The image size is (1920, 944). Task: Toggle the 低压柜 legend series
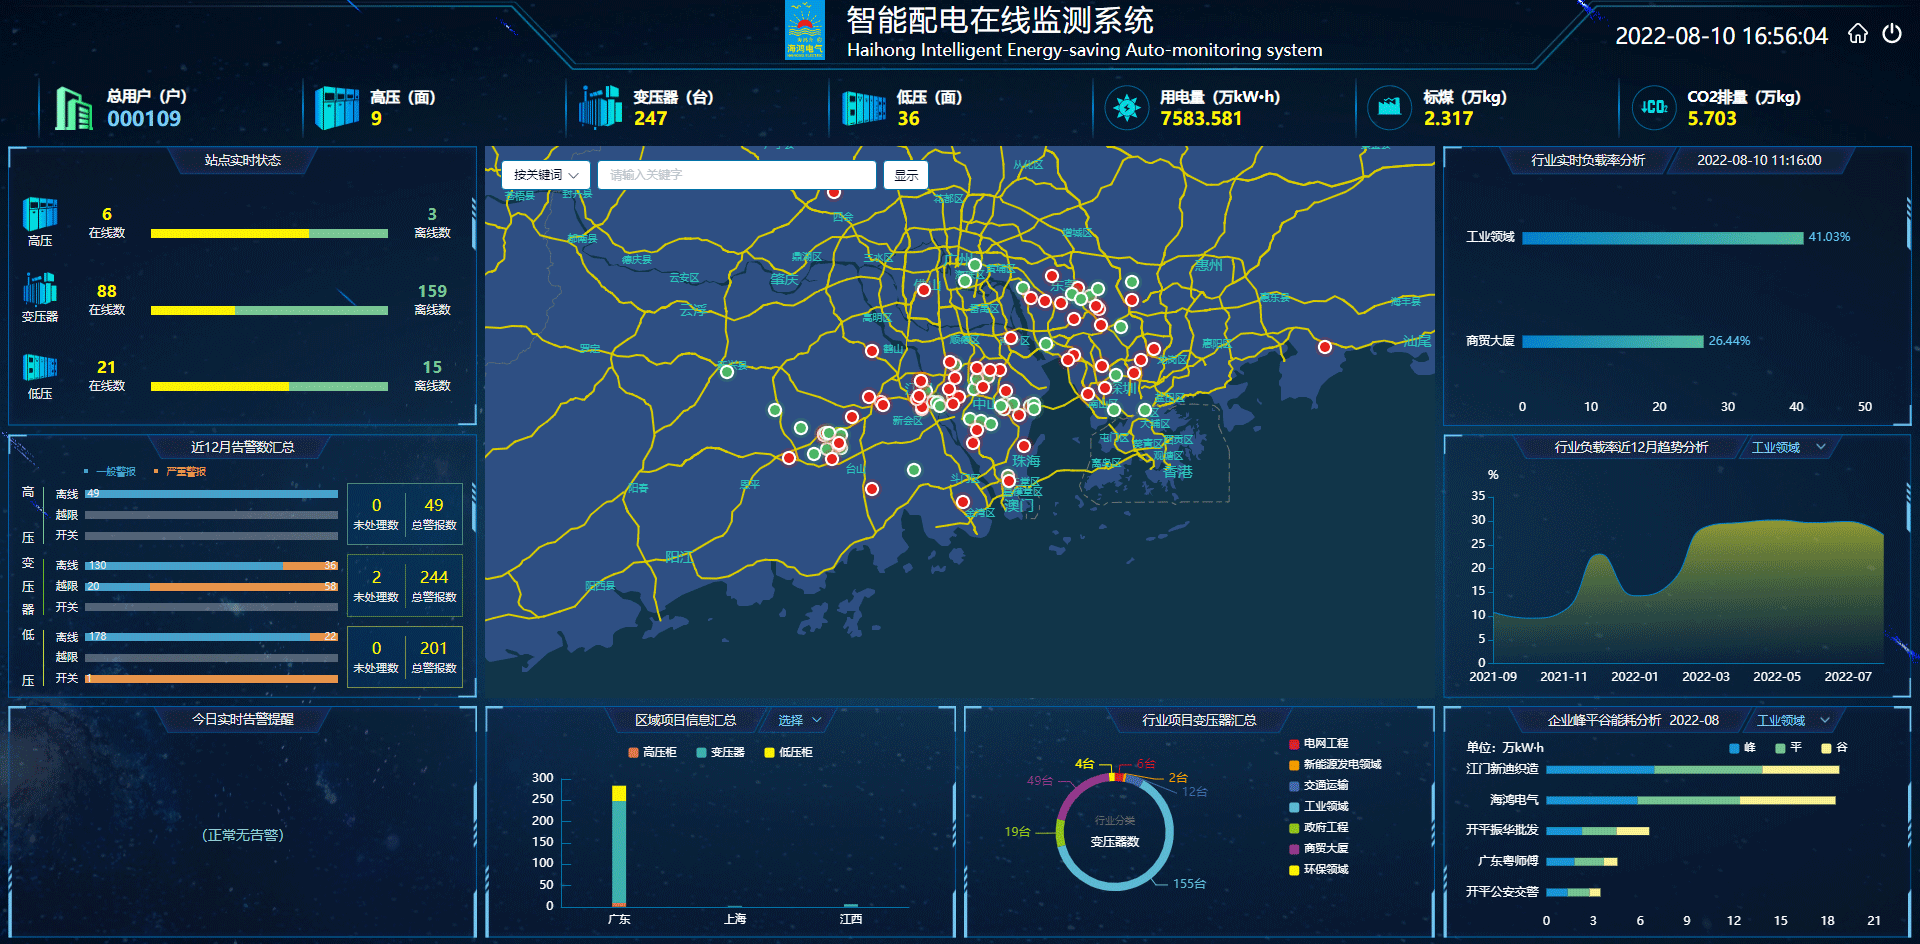[788, 752]
